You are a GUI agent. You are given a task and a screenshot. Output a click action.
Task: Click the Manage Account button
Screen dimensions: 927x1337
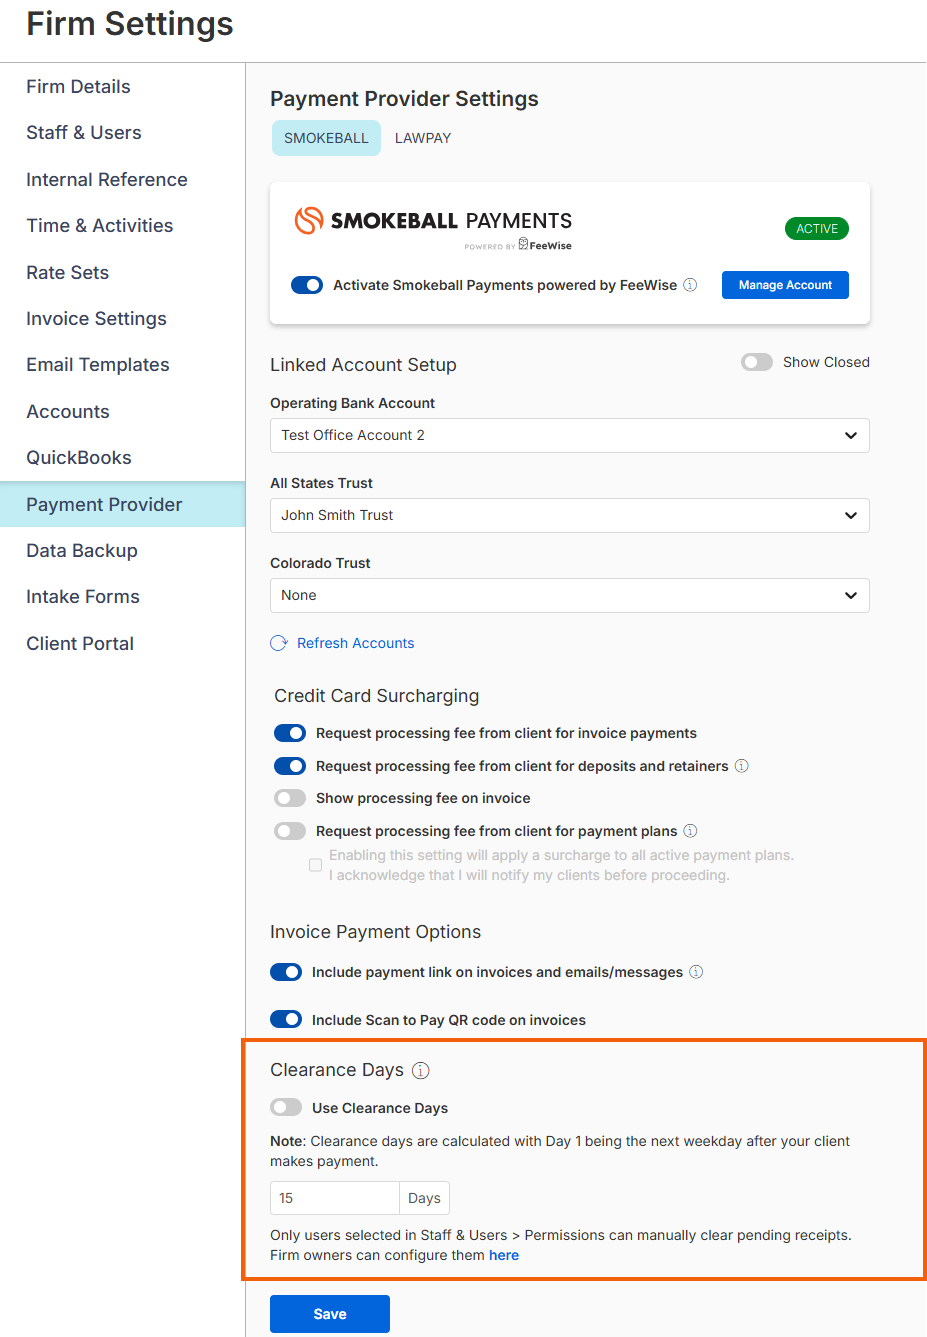[x=785, y=285]
